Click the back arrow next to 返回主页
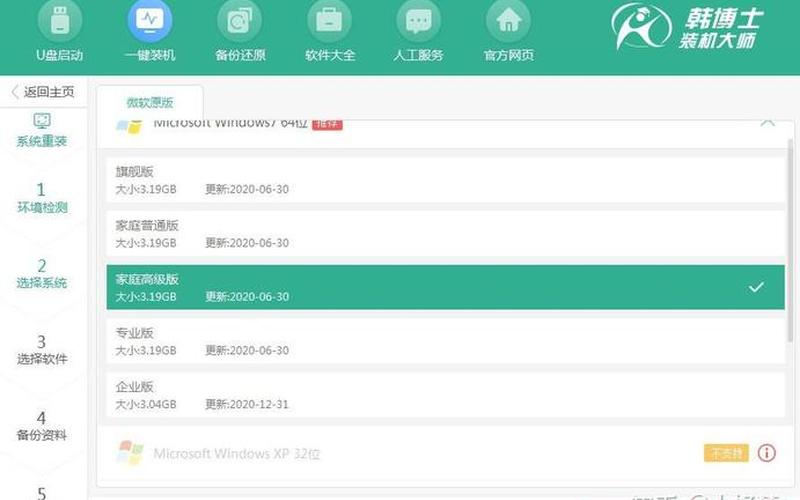Image resolution: width=800 pixels, height=500 pixels. (15, 92)
